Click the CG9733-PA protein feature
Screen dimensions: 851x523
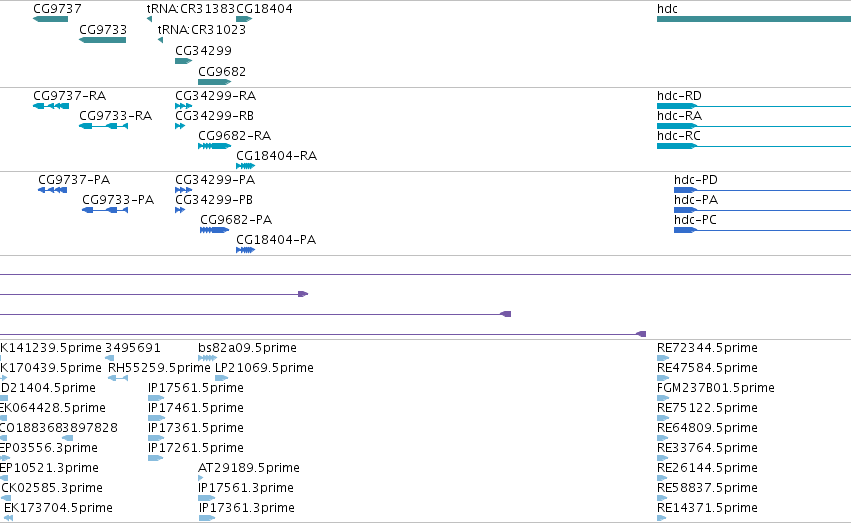pyautogui.click(x=105, y=211)
